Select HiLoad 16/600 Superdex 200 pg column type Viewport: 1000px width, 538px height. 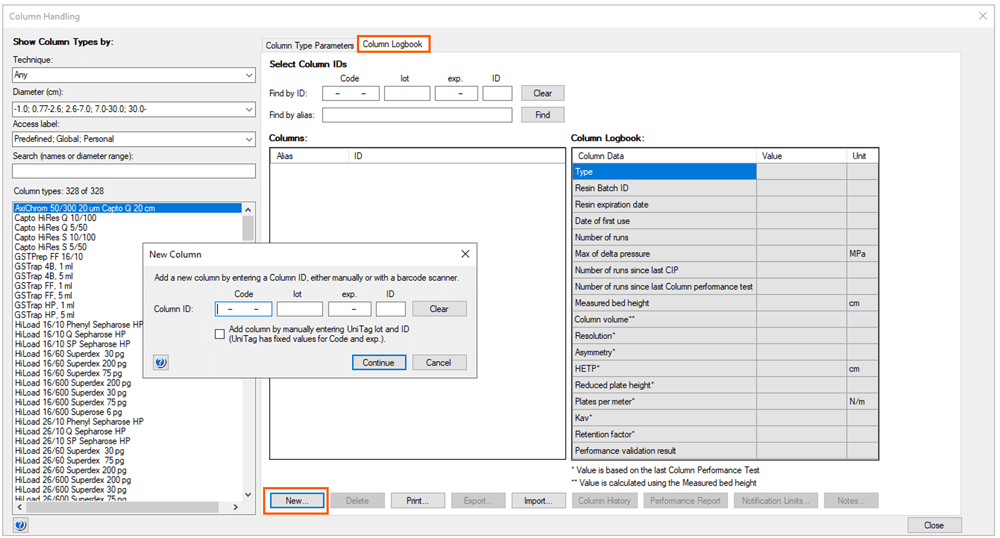tap(73, 383)
